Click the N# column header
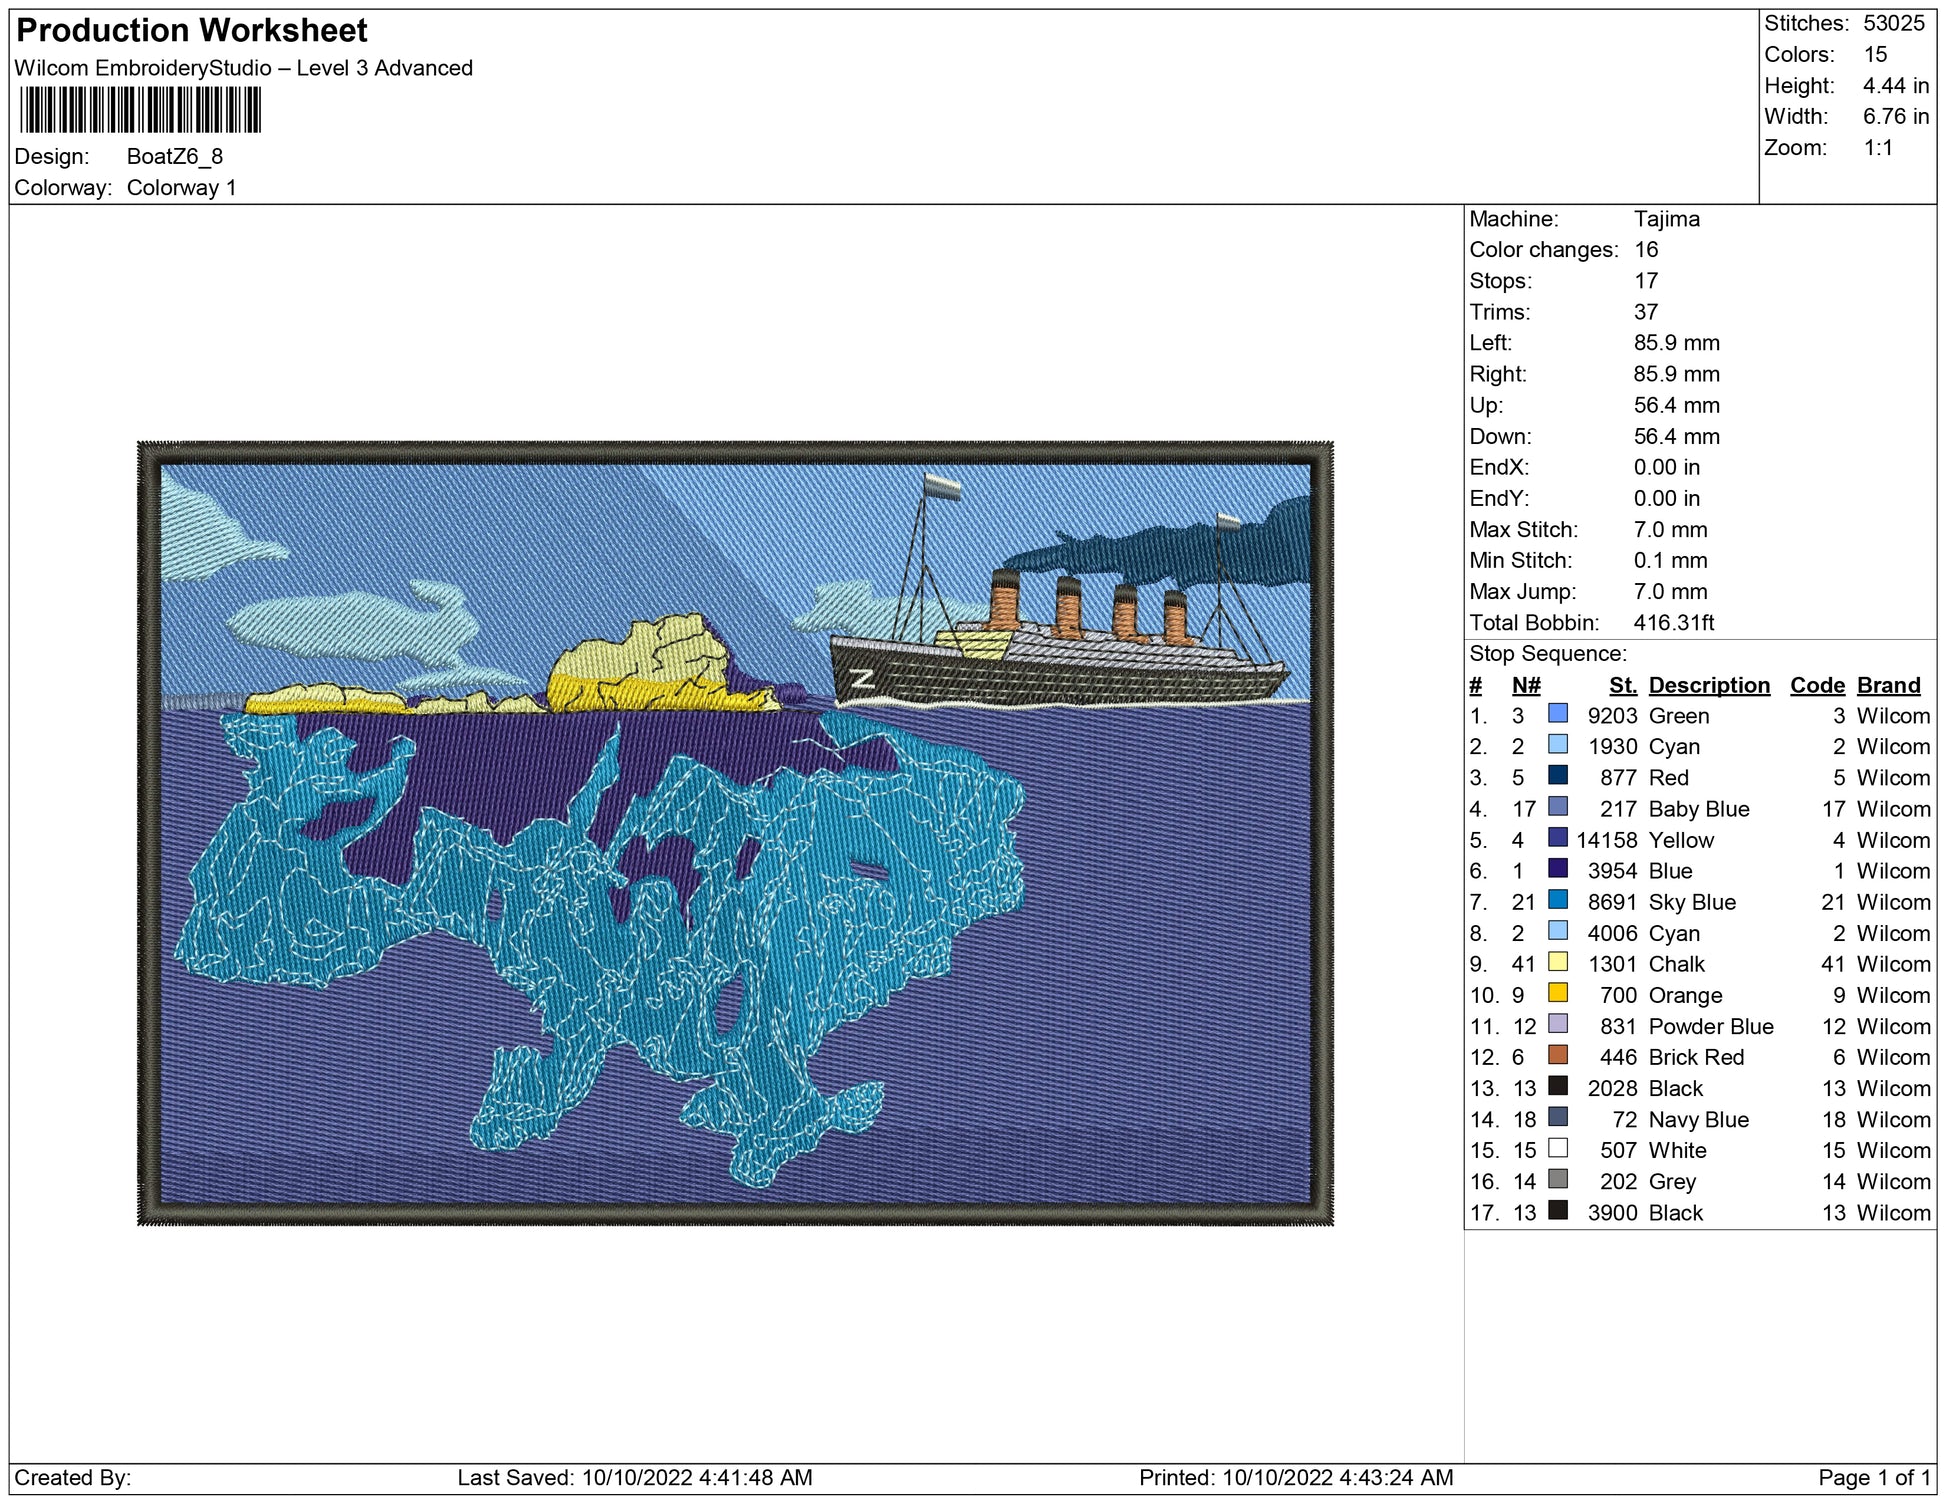 point(1525,685)
